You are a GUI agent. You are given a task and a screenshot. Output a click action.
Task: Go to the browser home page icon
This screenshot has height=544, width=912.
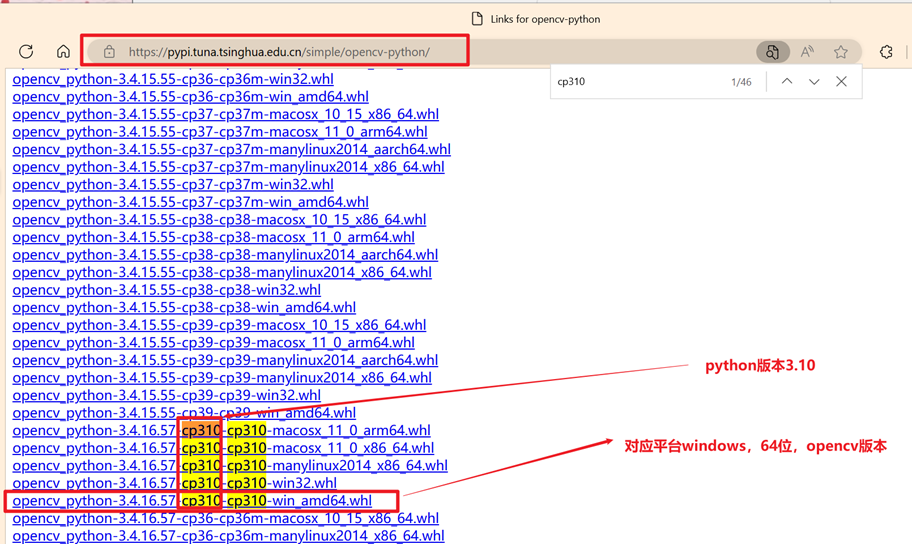(x=63, y=52)
